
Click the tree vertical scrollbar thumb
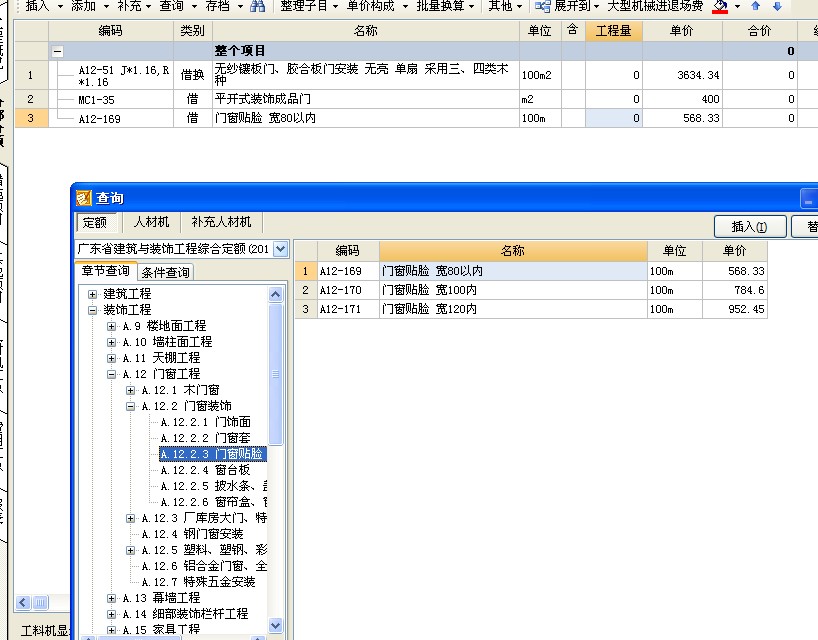(x=275, y=374)
